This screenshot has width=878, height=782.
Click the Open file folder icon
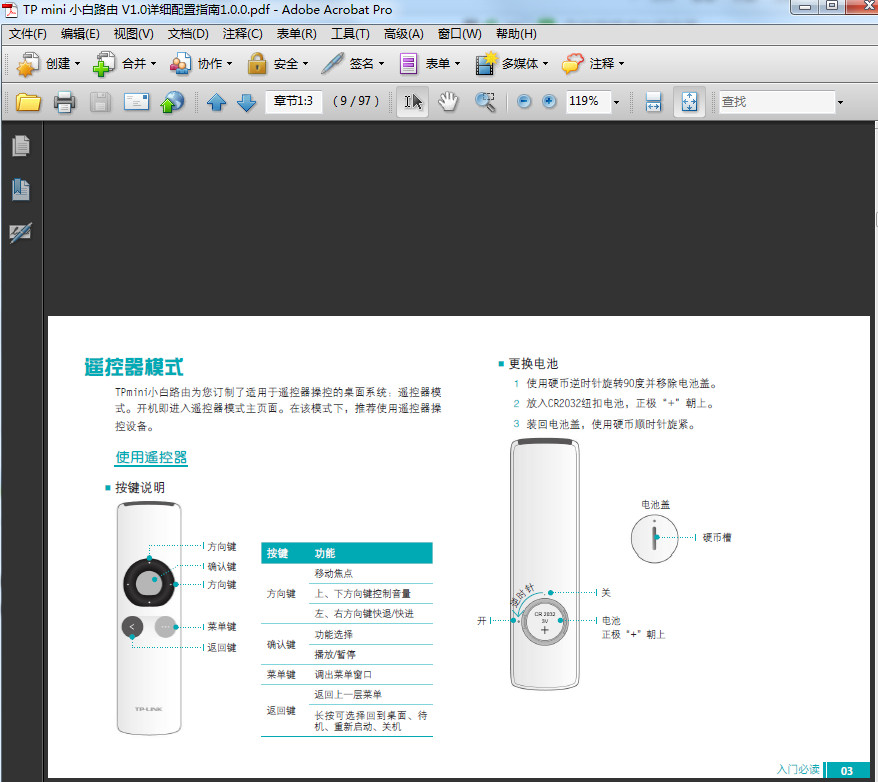click(28, 102)
